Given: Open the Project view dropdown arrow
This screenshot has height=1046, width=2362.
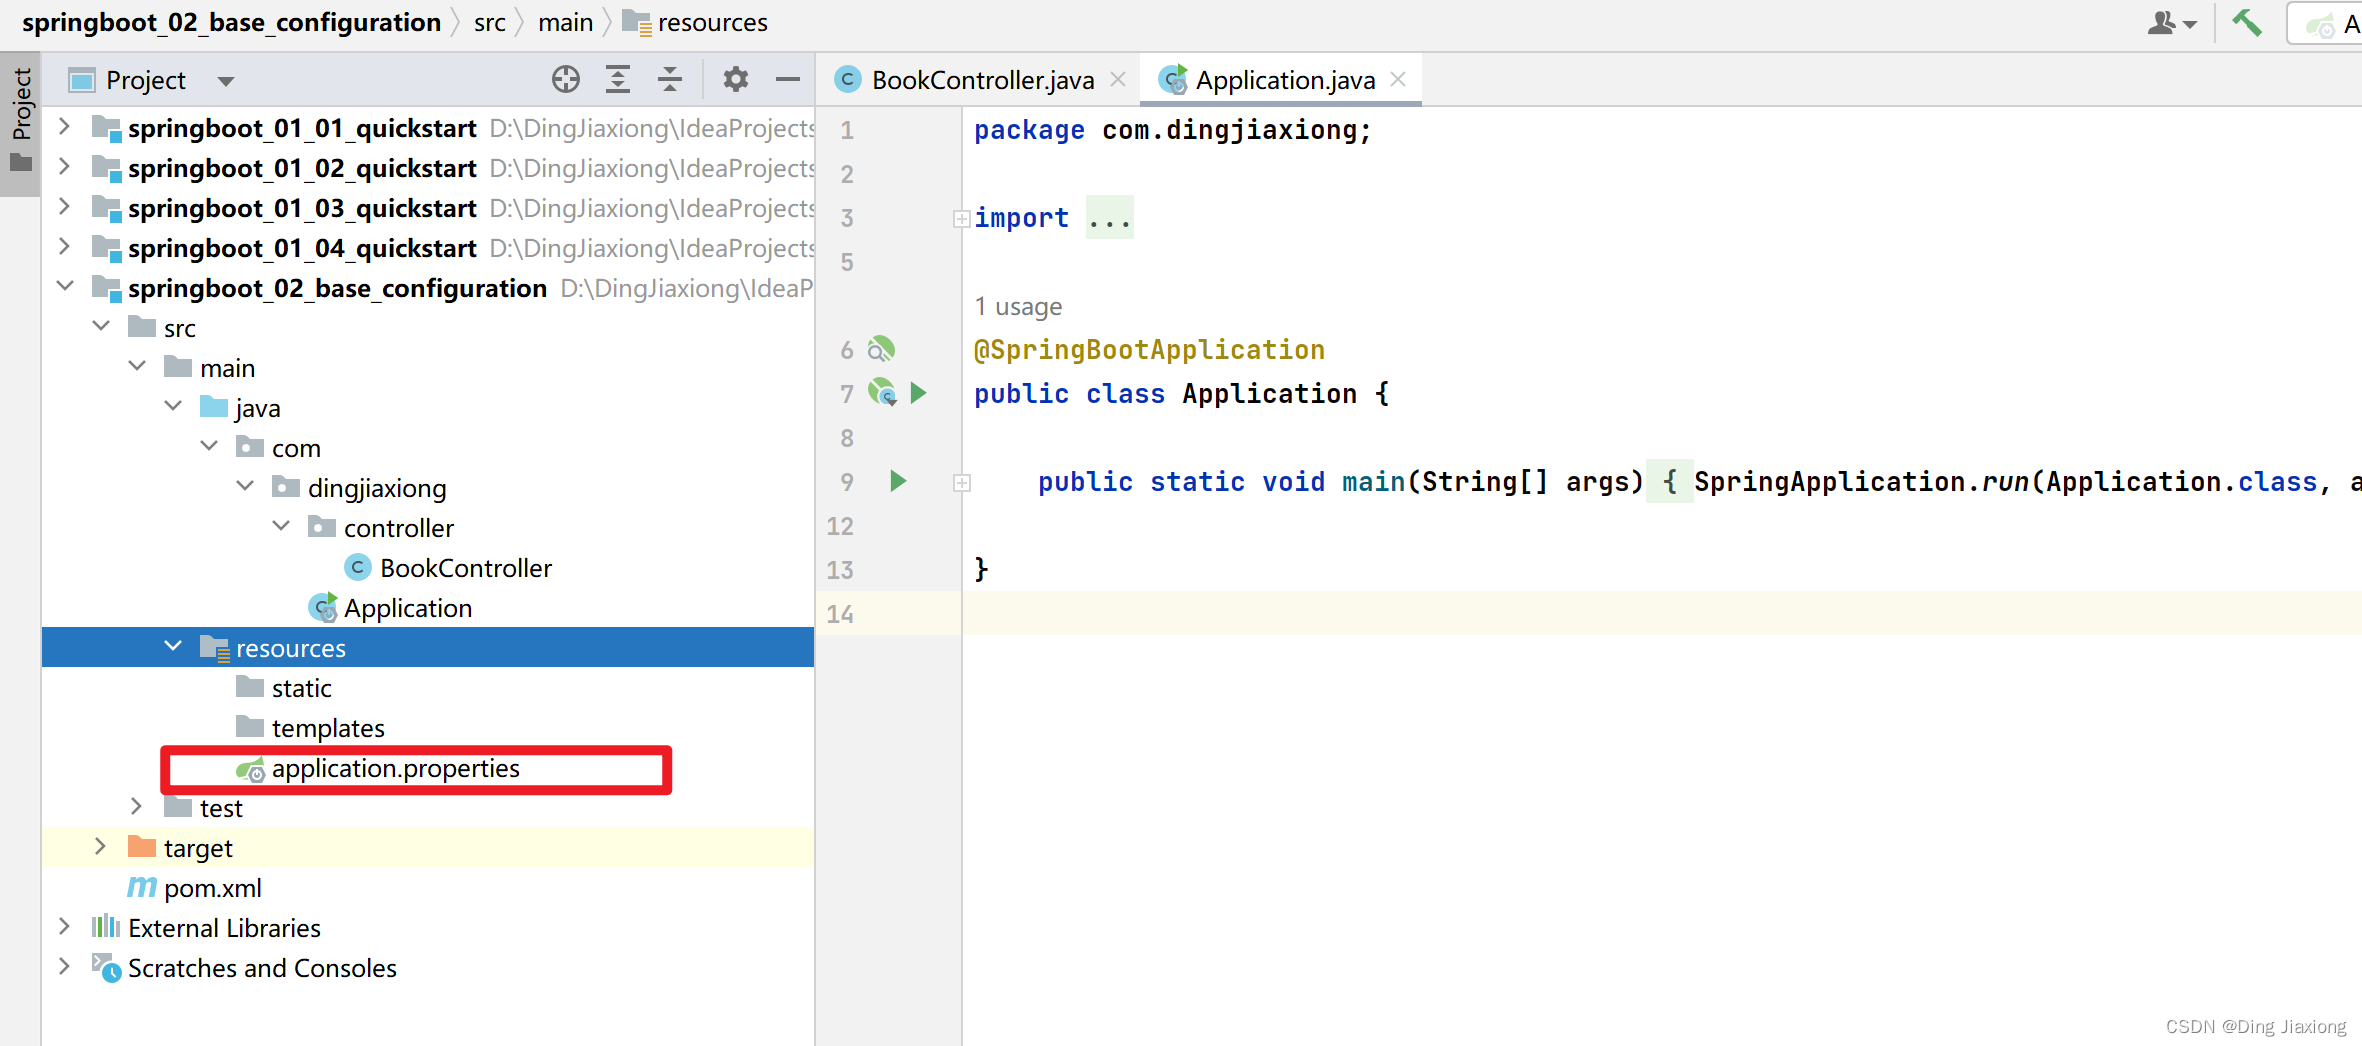Looking at the screenshot, I should (x=226, y=81).
